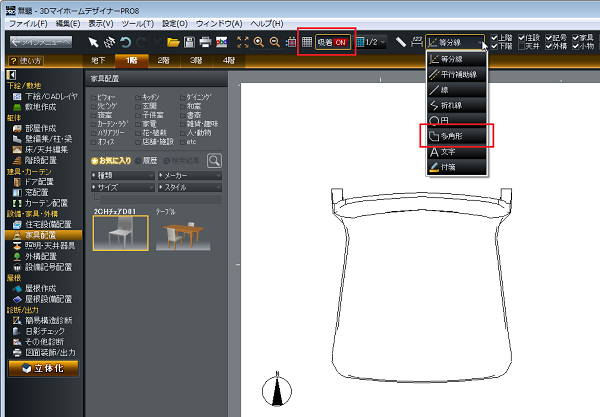Click the zoom in magnifier icon

tap(259, 42)
